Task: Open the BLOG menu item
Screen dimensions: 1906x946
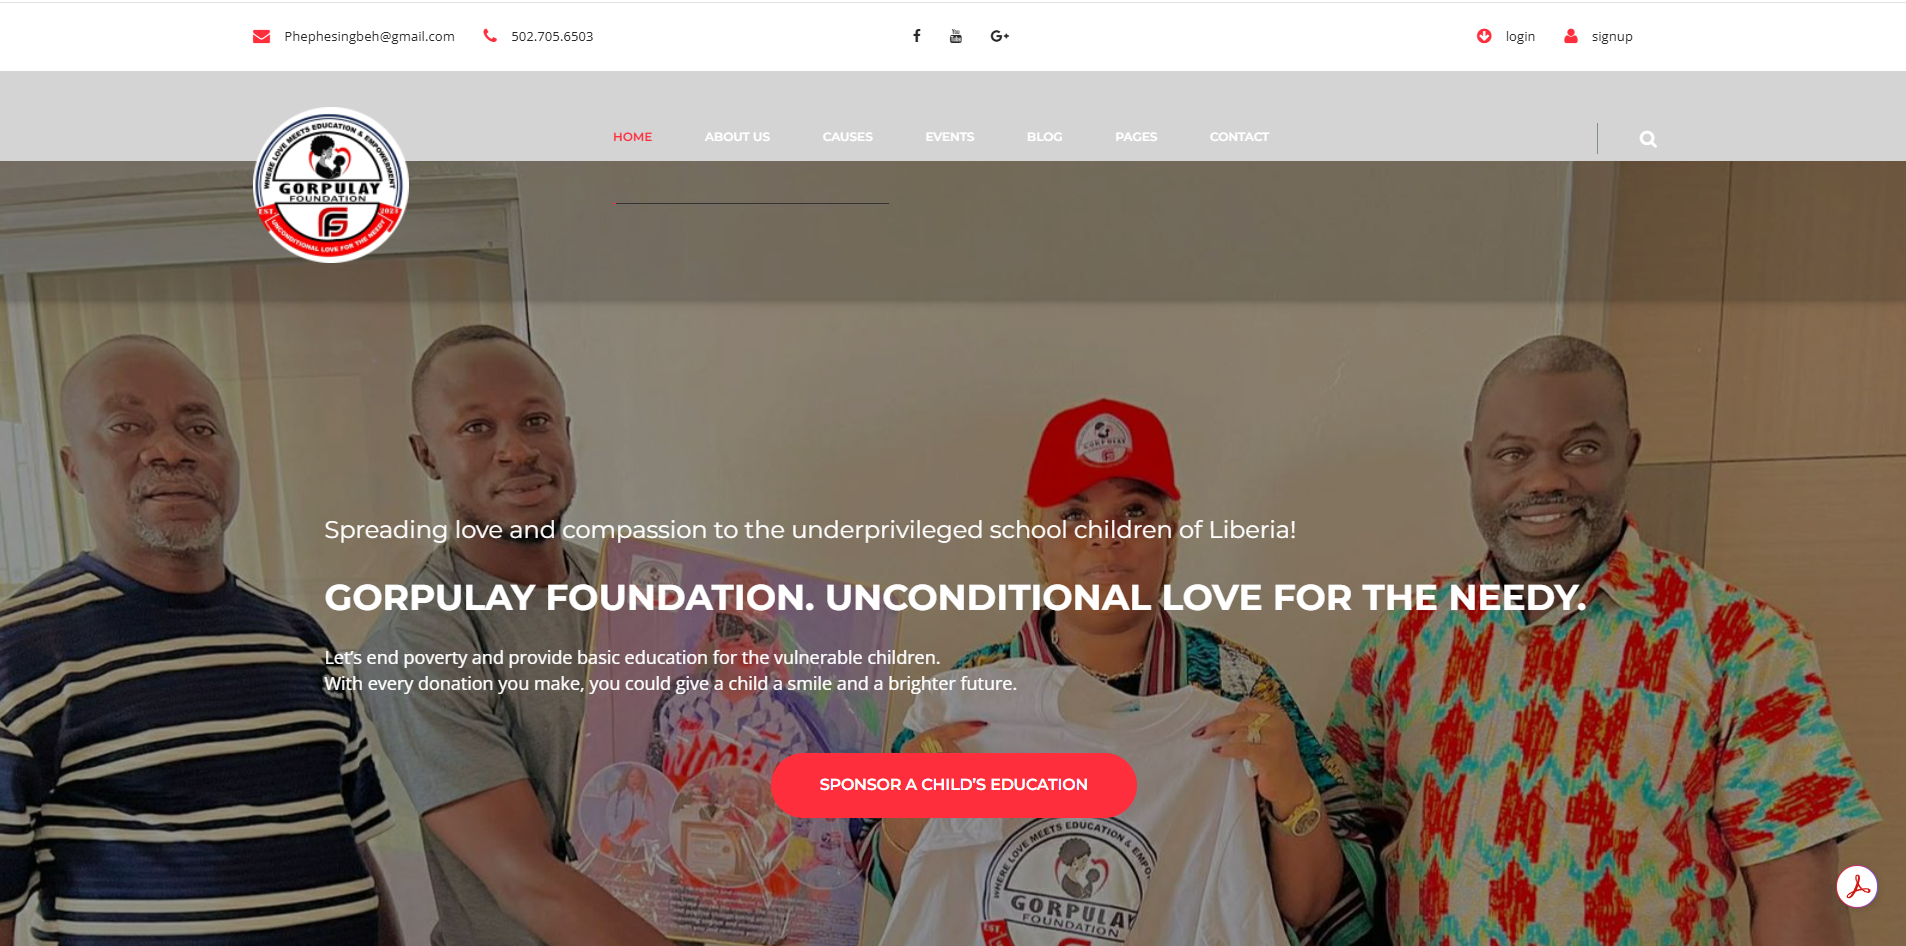Action: pyautogui.click(x=1044, y=137)
